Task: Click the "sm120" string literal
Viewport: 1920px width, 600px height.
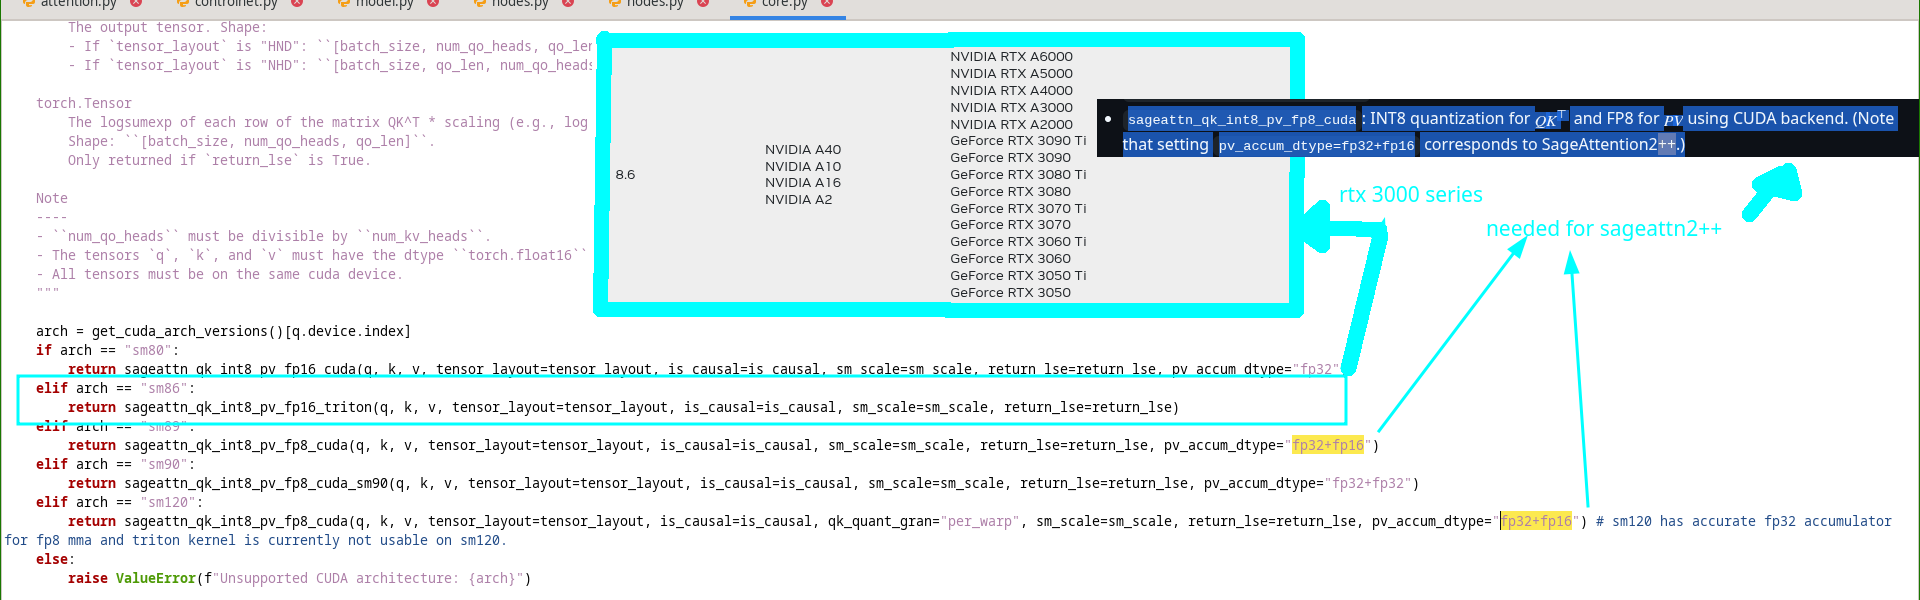Action: (x=171, y=503)
